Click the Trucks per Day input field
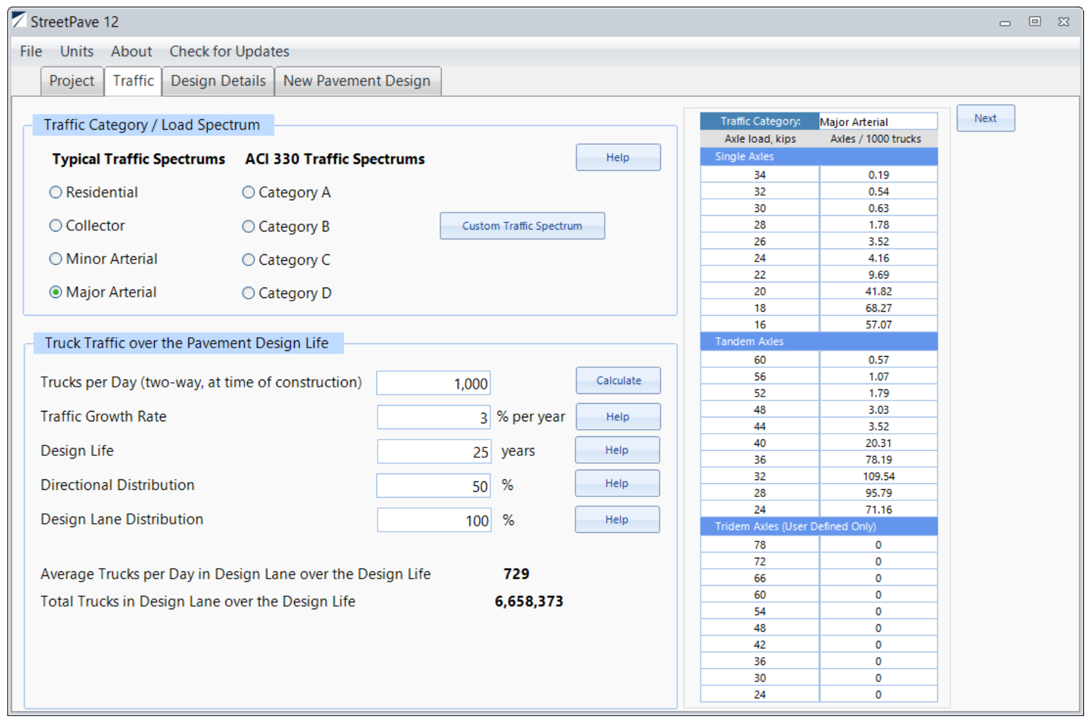The height and width of the screenshot is (720, 1088). 433,383
